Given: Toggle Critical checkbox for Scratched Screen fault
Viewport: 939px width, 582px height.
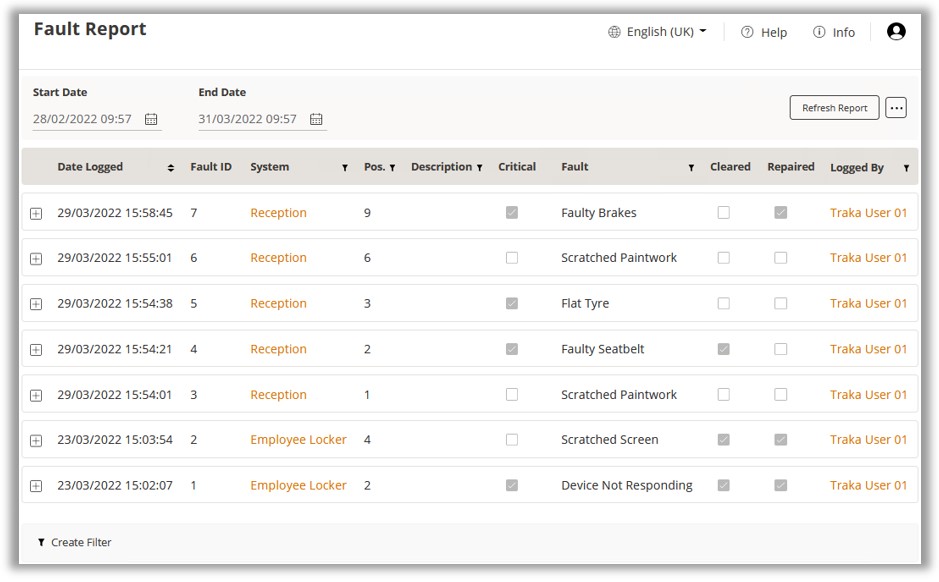Looking at the screenshot, I should [x=512, y=440].
